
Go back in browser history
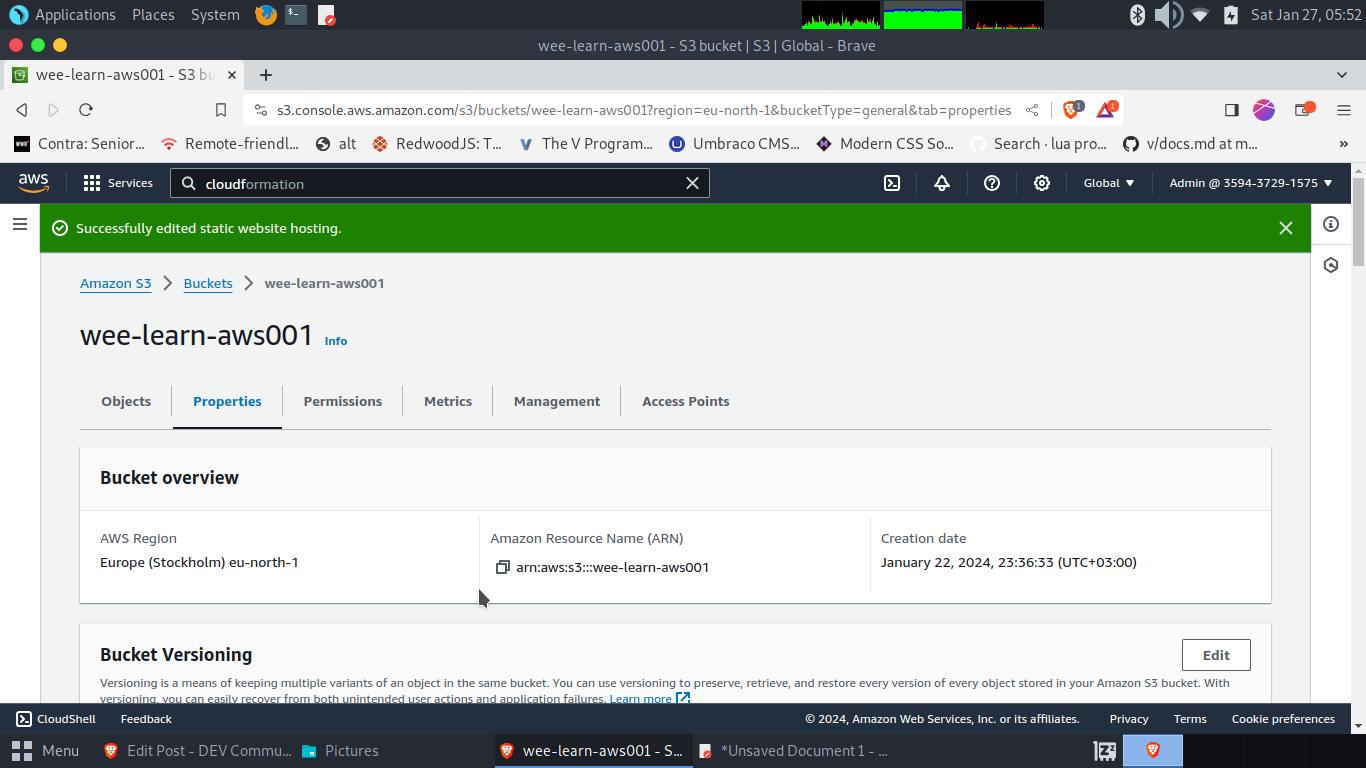pyautogui.click(x=22, y=110)
